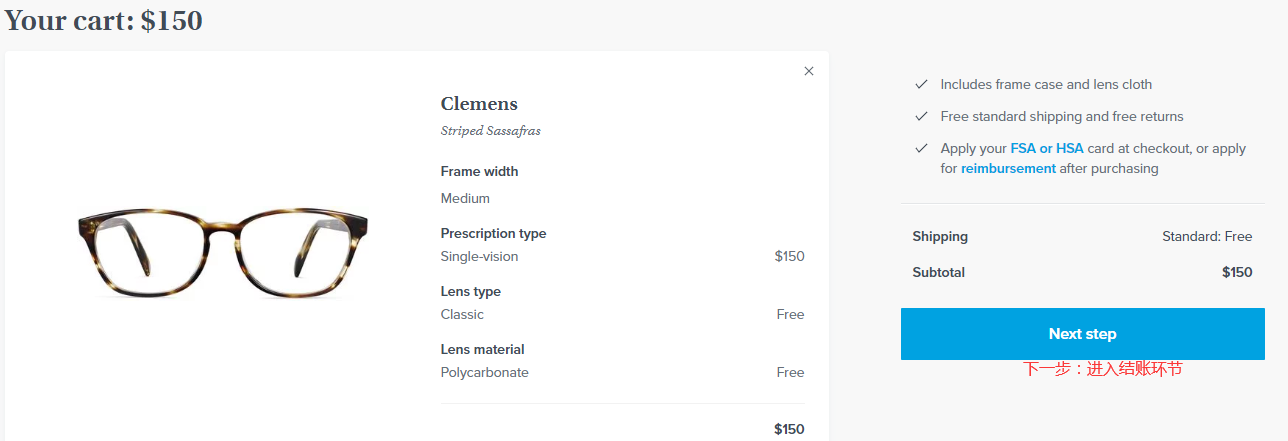Click the Lens material label
Viewport: 1288px width, 441px height.
482,350
